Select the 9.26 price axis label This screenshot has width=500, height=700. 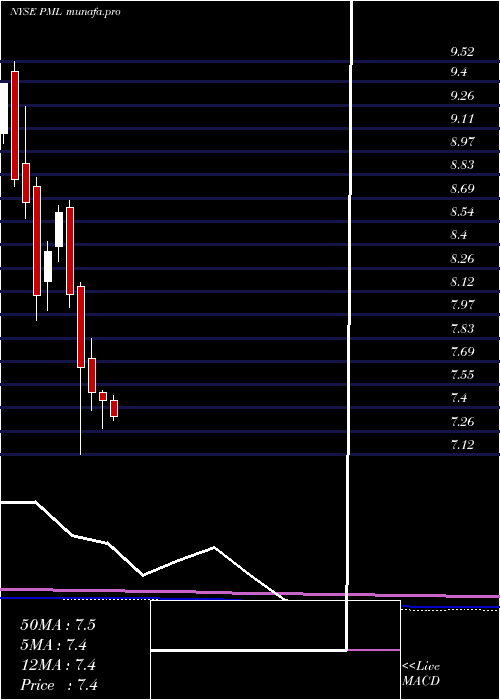[x=462, y=96]
